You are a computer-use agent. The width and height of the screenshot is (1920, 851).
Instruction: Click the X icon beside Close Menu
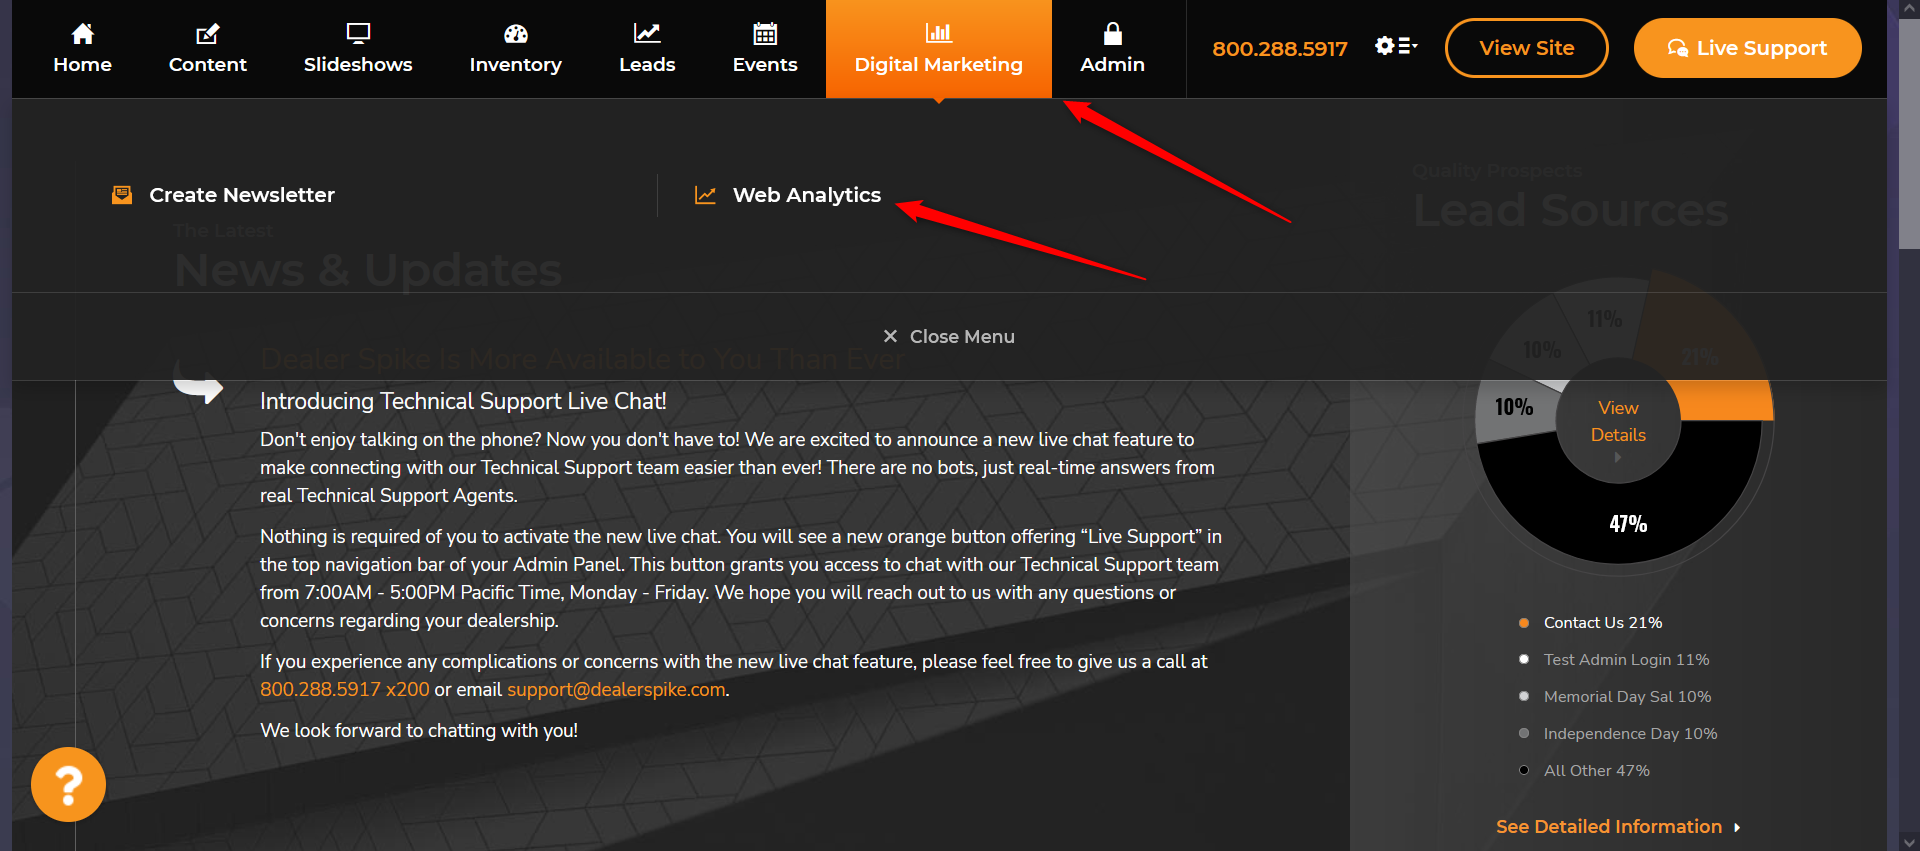coord(890,336)
